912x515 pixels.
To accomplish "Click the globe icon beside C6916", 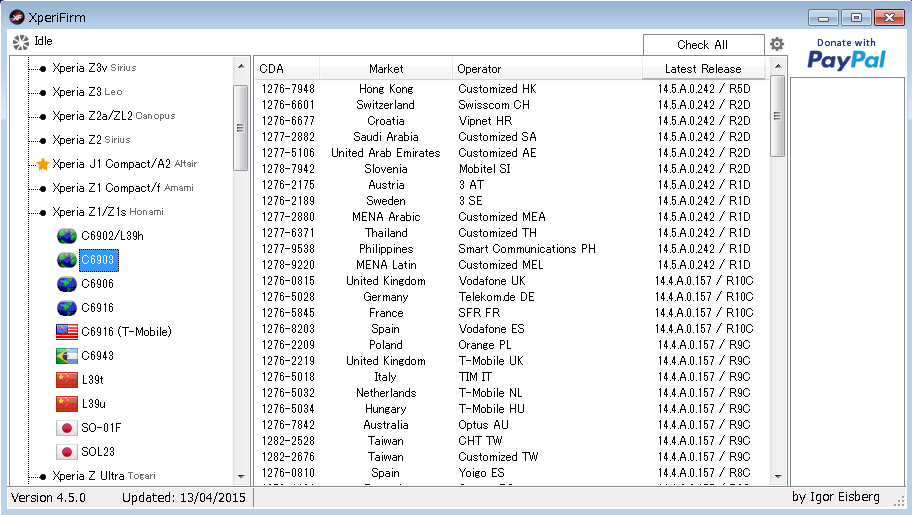I will (67, 307).
